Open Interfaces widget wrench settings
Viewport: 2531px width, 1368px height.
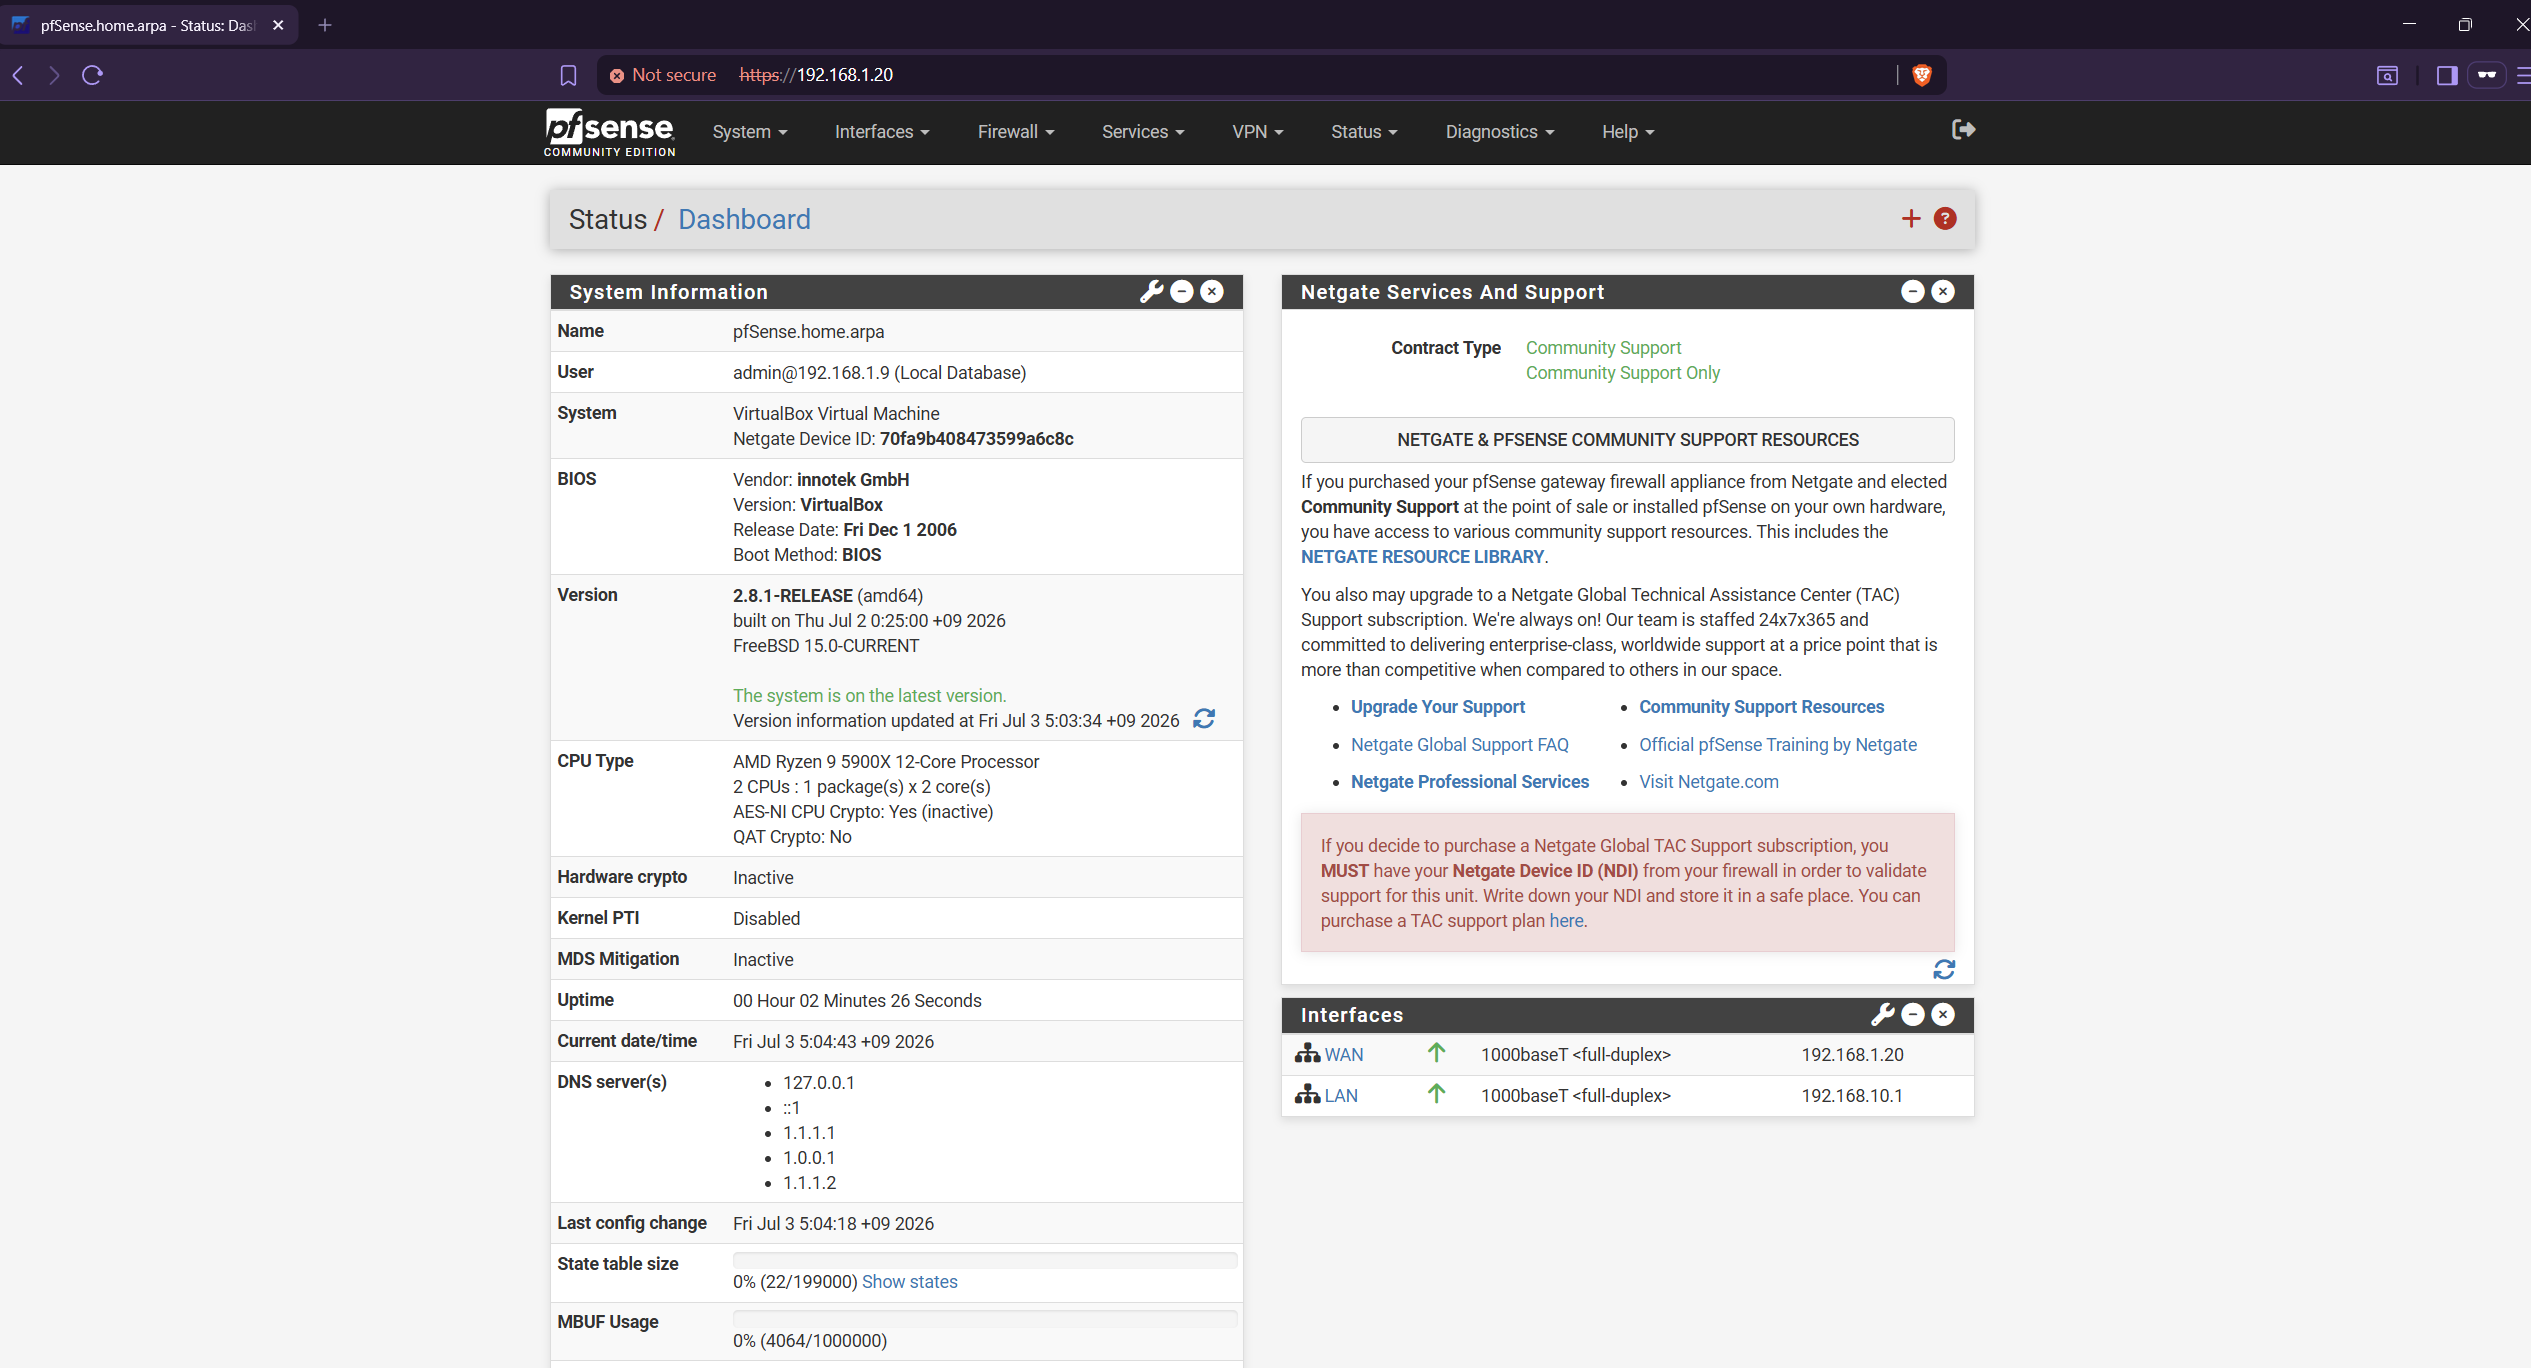pos(1883,1015)
